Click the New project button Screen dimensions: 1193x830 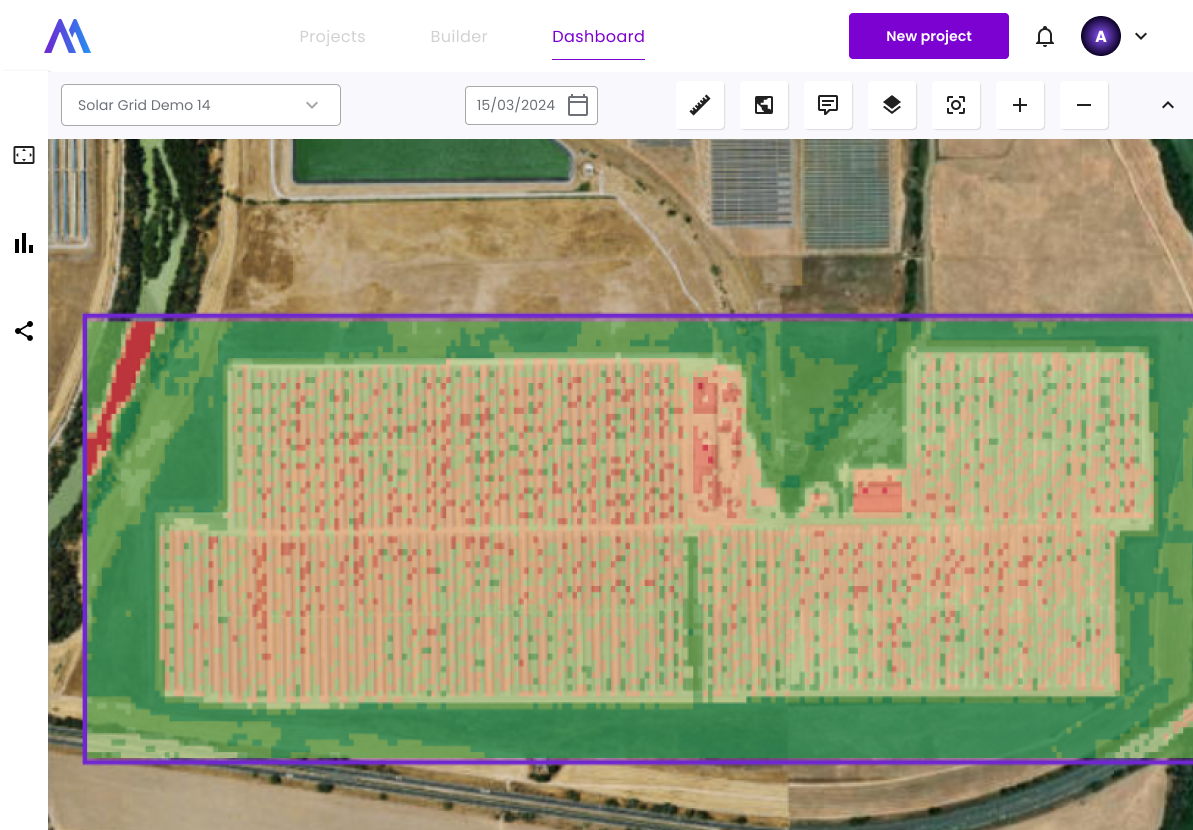(928, 37)
